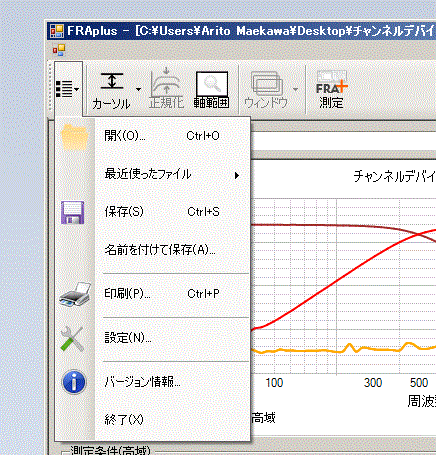Image resolution: width=436 pixels, height=455 pixels.
Task: Click the main menu list icon
Action: (68, 89)
